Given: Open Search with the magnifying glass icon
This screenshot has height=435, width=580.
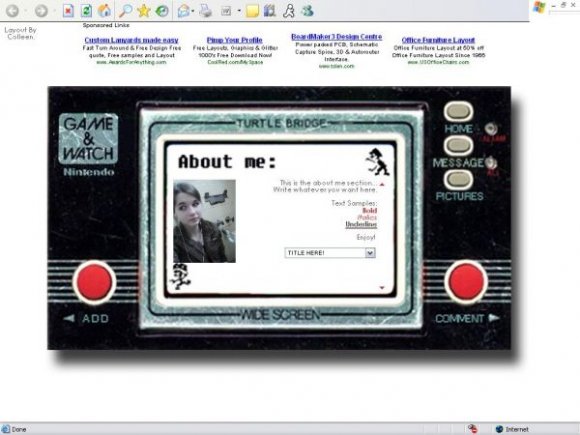Looking at the screenshot, I should 126,11.
